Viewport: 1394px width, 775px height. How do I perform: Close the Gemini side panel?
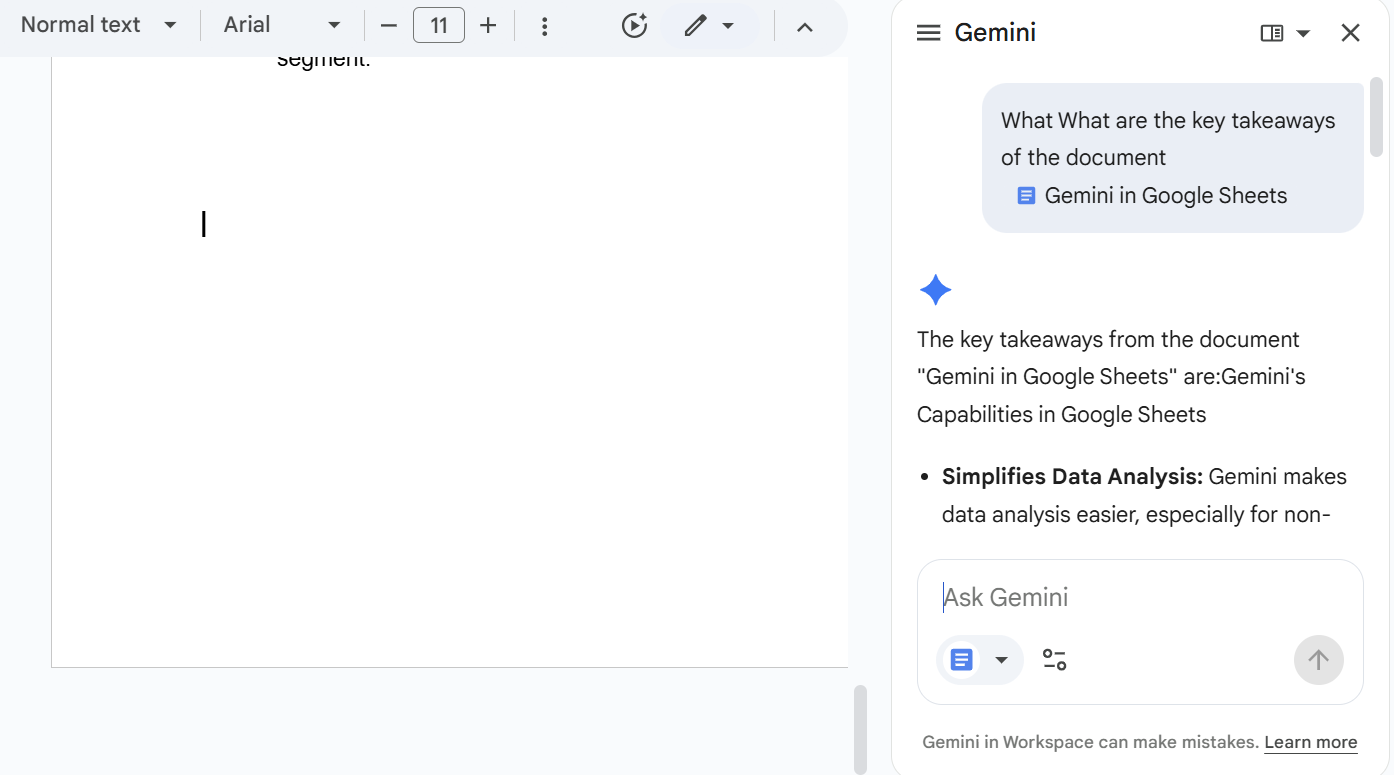(1350, 33)
